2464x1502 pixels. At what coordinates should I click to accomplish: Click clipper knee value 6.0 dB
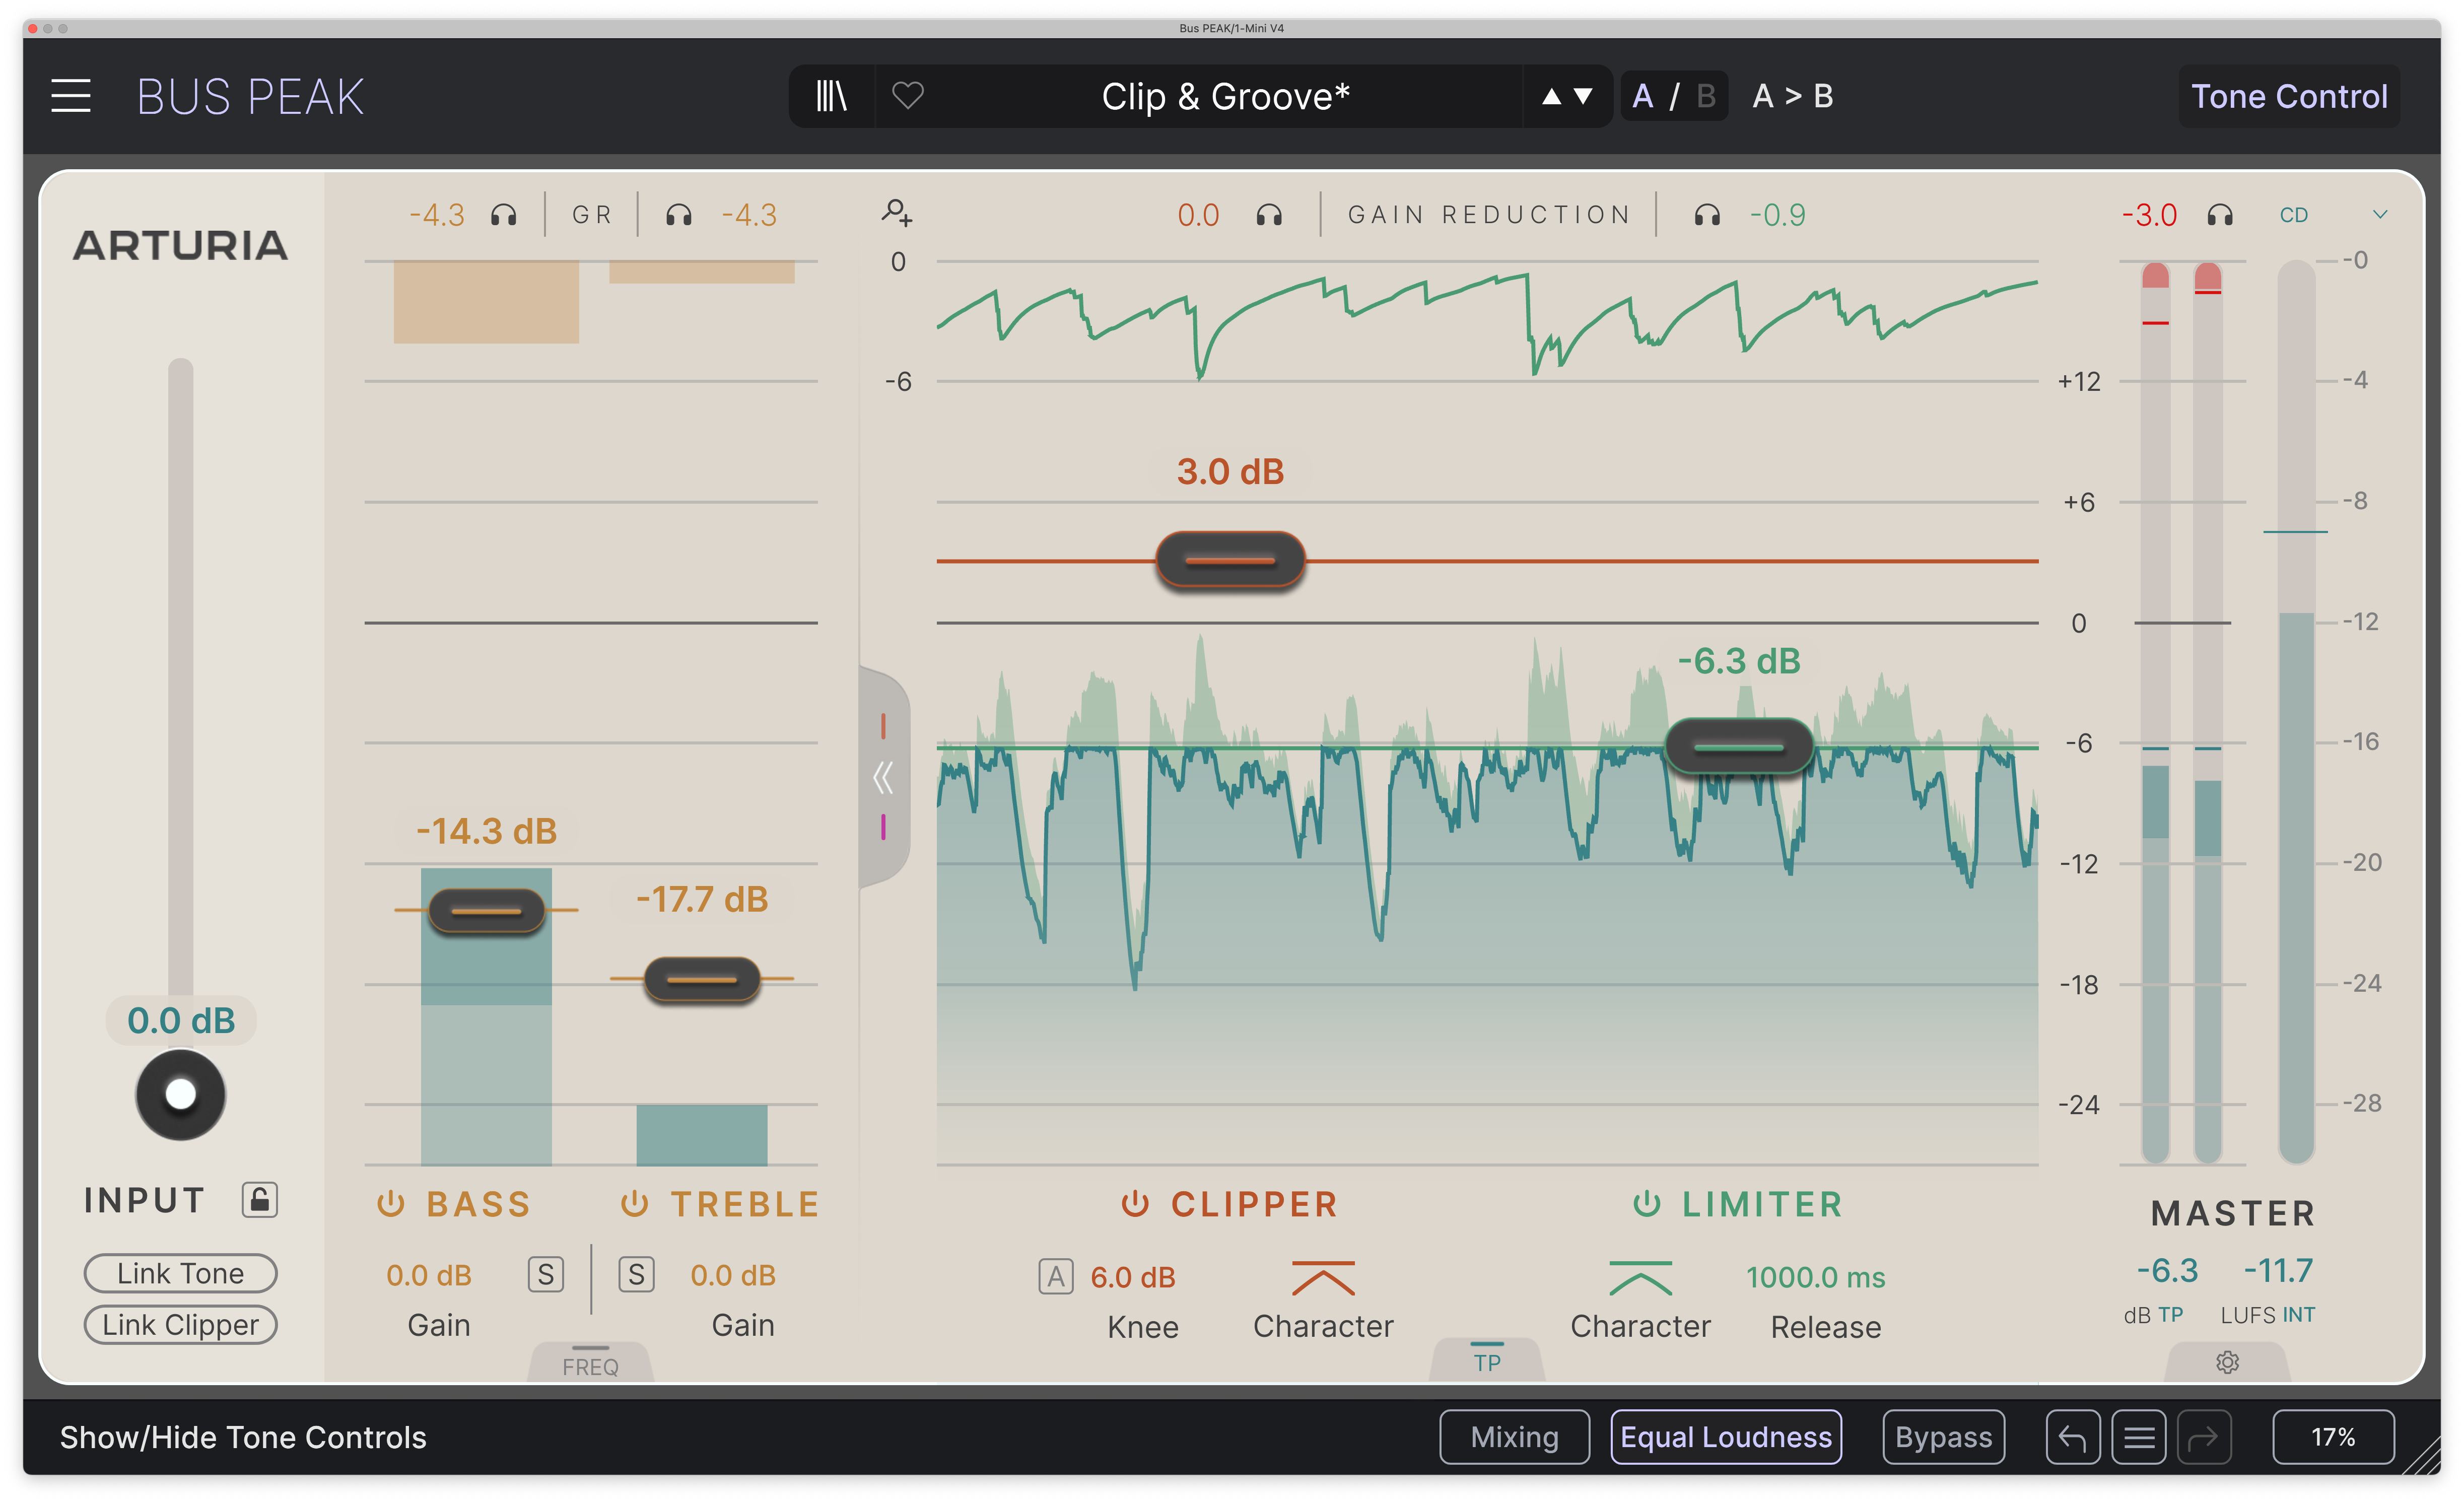click(1133, 1277)
